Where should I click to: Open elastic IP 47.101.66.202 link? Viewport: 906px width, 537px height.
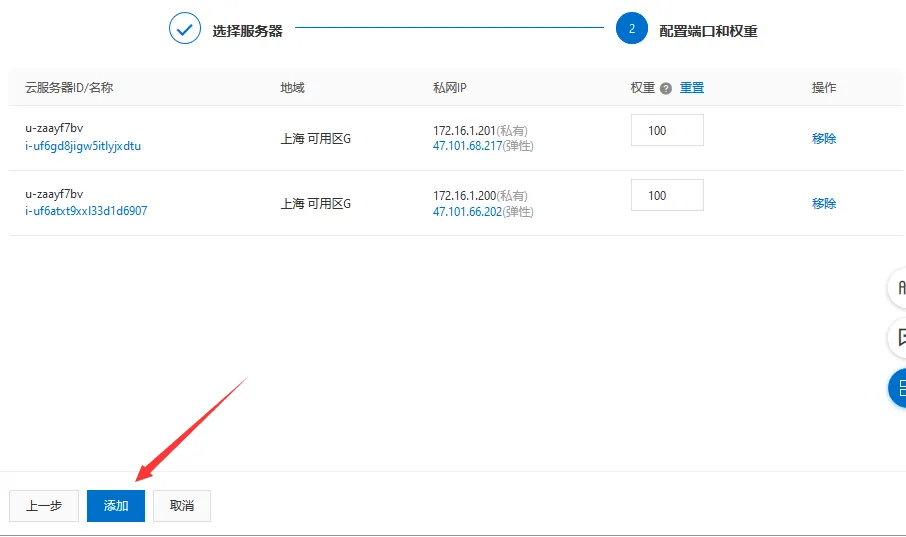(467, 212)
